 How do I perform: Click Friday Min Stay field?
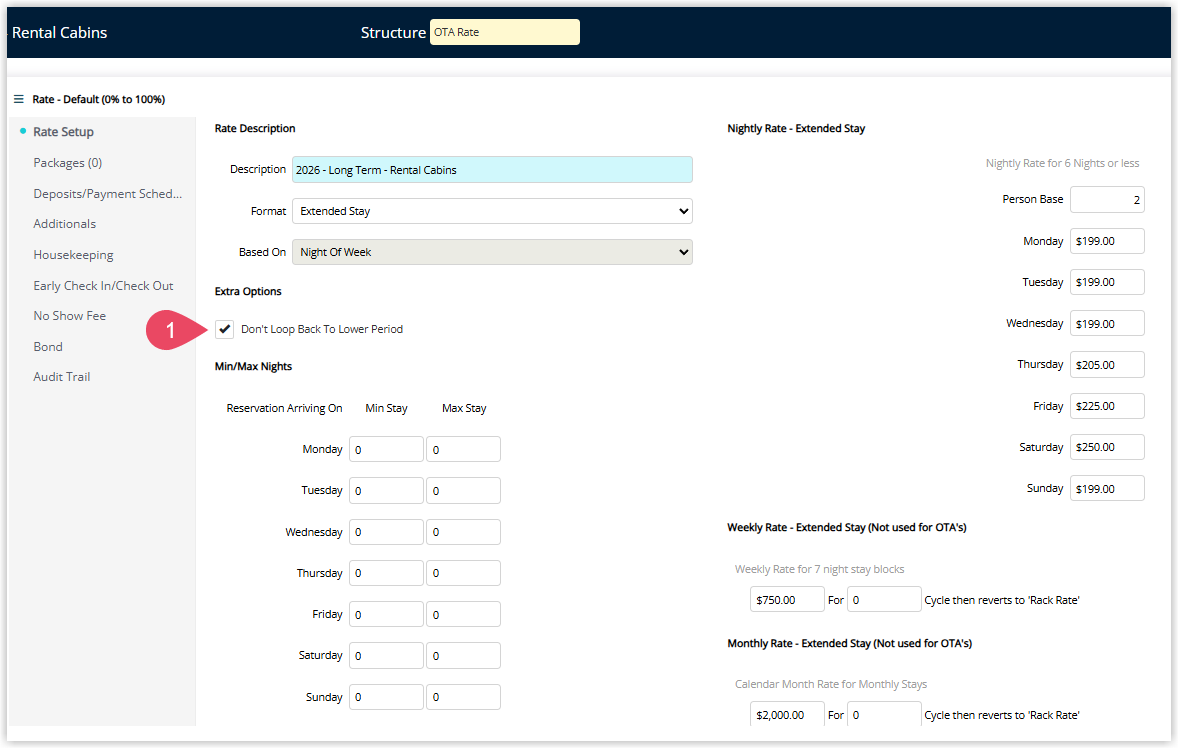pos(386,614)
